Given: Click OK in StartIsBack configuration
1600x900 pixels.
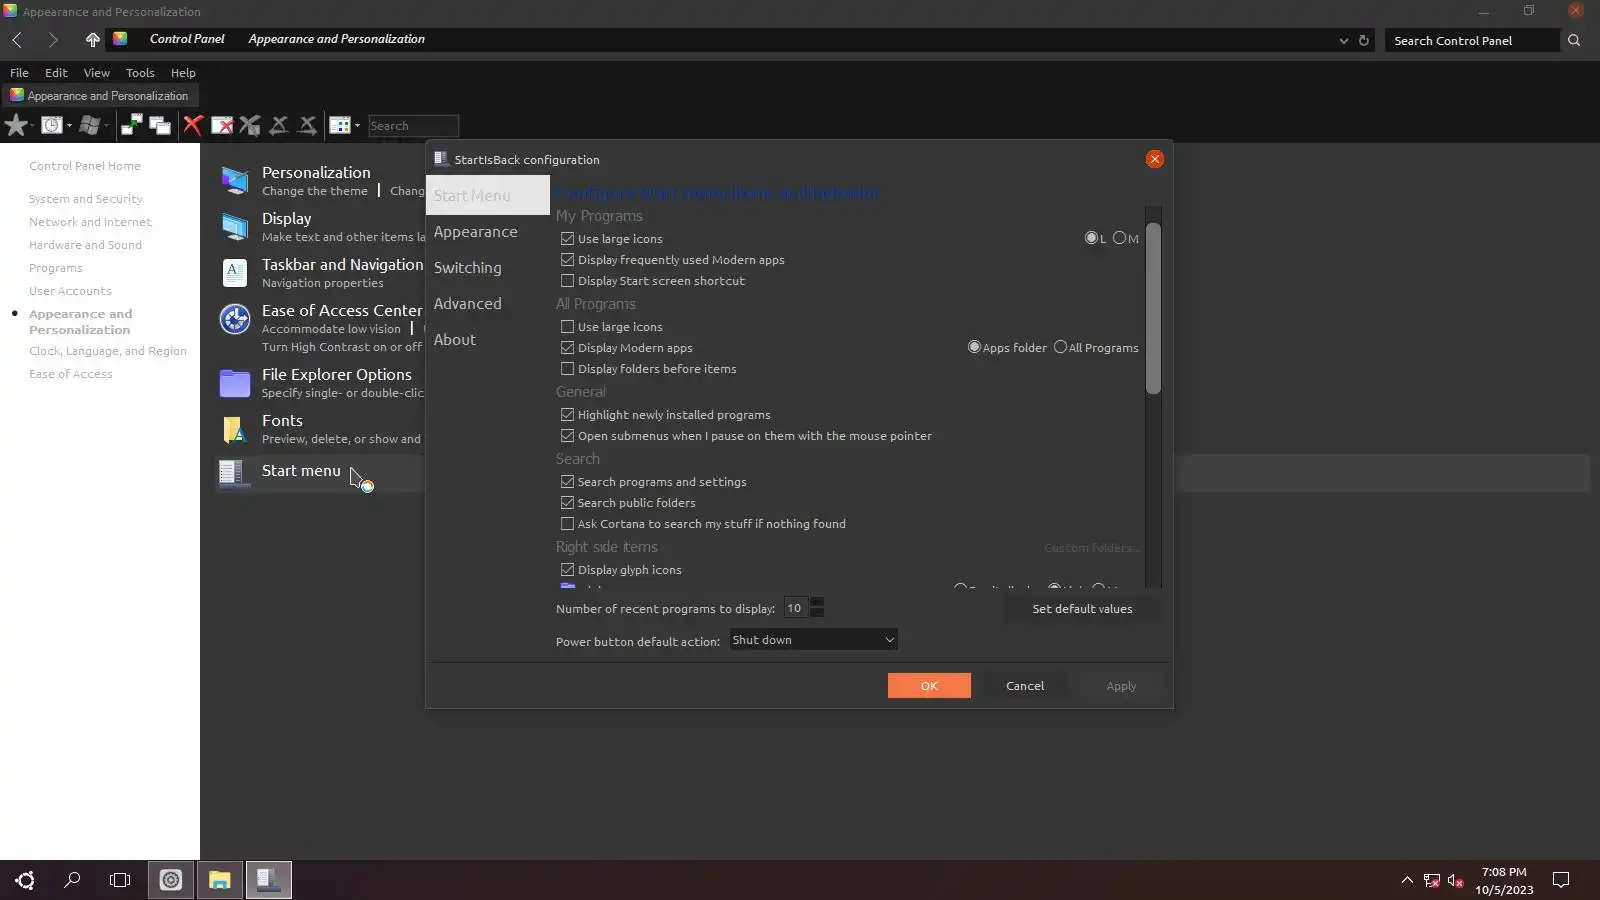Looking at the screenshot, I should tap(929, 686).
